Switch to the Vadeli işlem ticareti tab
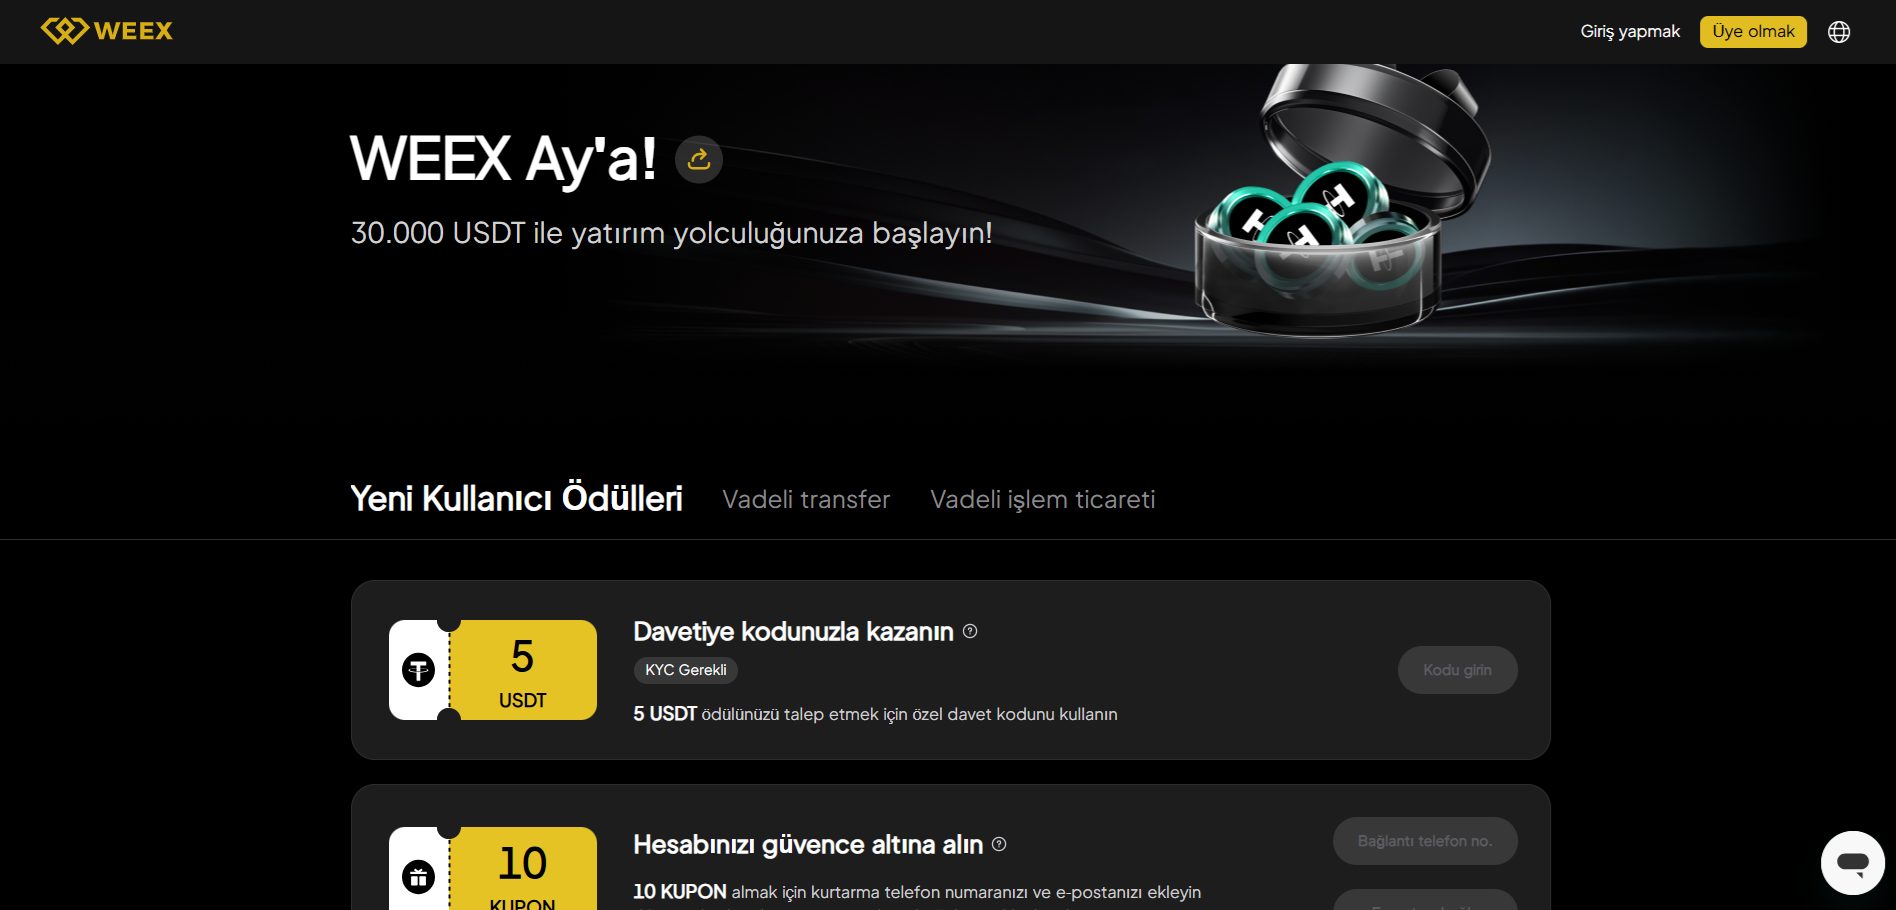 [x=1043, y=499]
